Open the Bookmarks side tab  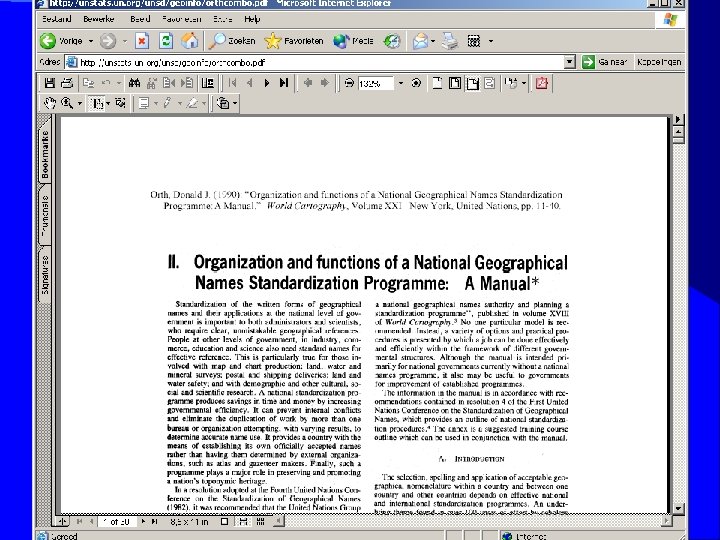(x=45, y=154)
